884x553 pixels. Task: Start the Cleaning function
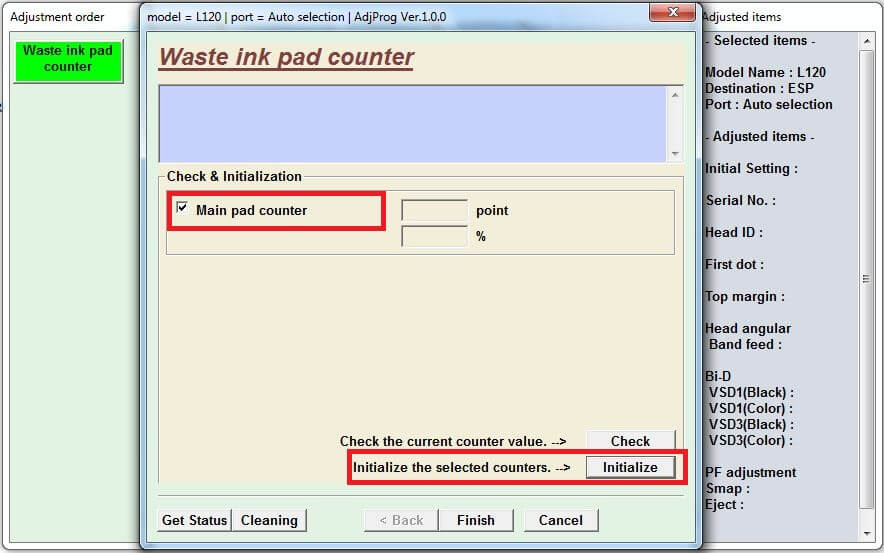(x=269, y=520)
